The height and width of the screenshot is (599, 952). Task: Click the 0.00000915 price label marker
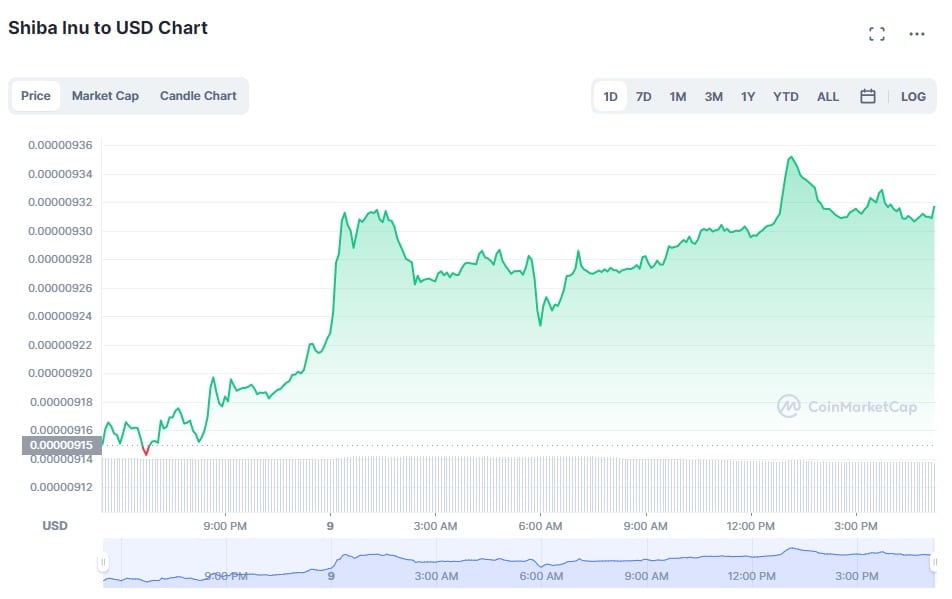(x=61, y=445)
